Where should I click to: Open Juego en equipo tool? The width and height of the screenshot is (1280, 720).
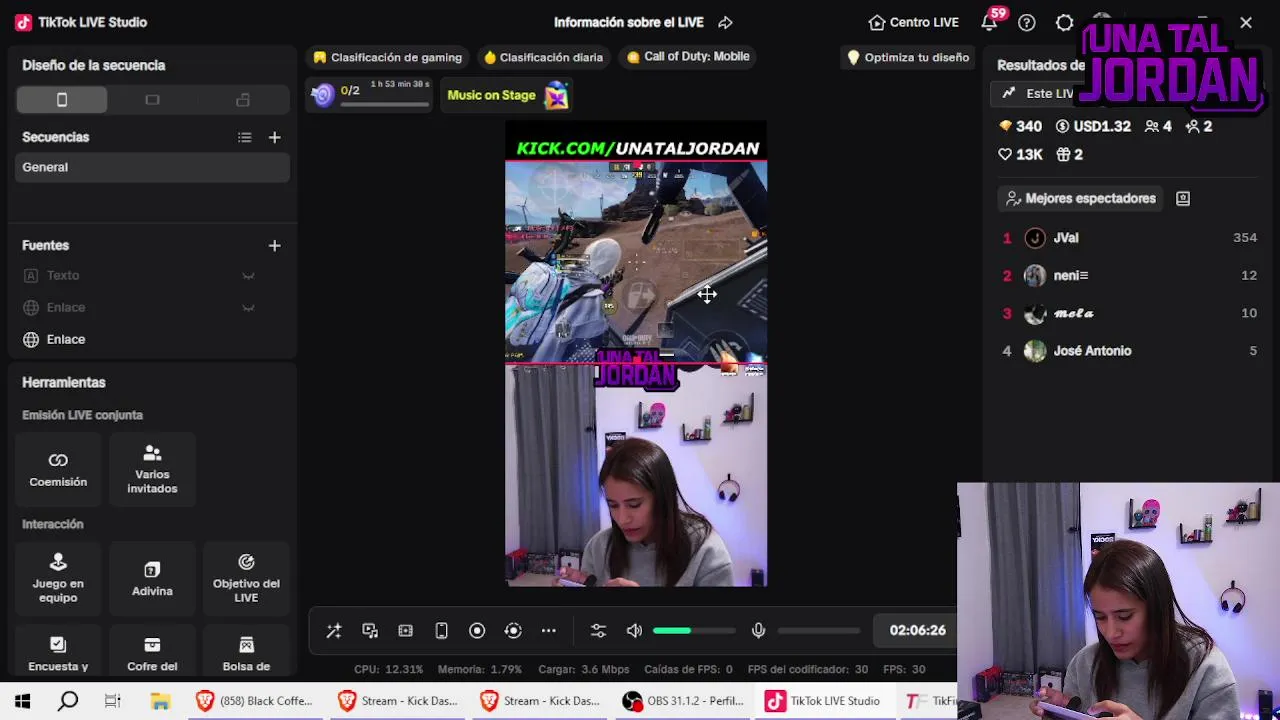(x=58, y=578)
